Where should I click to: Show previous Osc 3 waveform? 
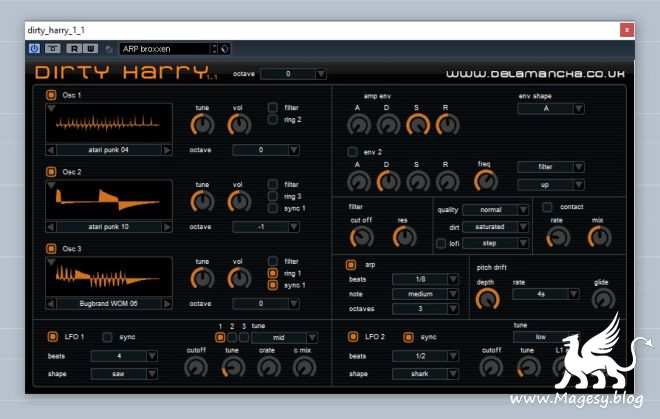(51, 304)
